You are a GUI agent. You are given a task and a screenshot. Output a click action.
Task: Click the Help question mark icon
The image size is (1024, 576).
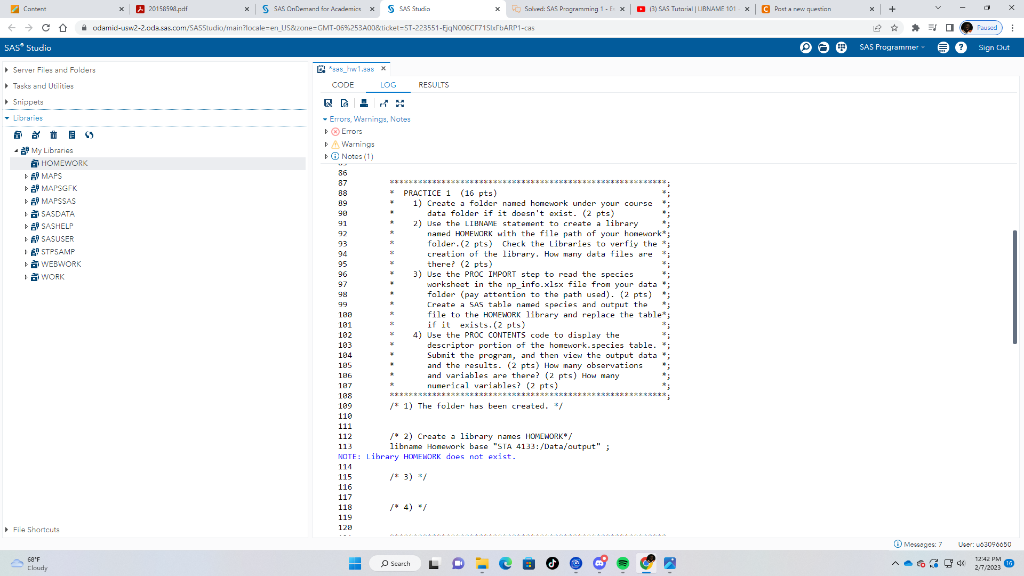961,48
